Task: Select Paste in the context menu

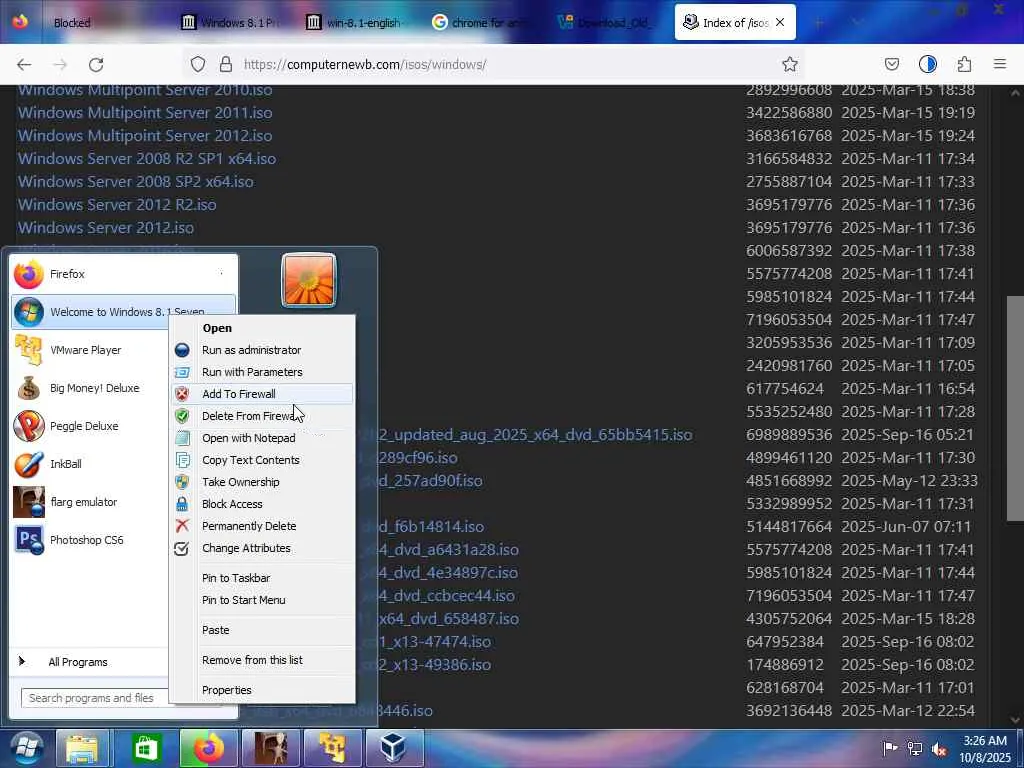Action: tap(262, 630)
